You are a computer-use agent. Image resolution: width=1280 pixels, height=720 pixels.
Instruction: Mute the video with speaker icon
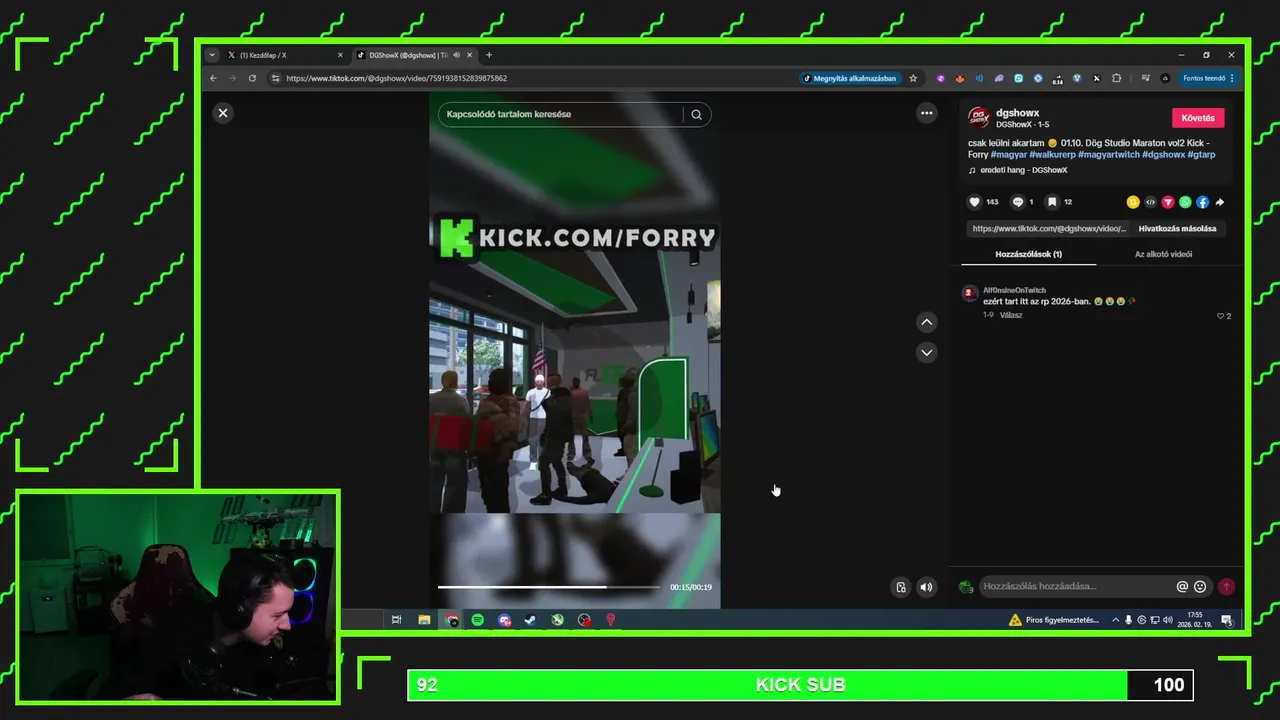click(x=926, y=588)
